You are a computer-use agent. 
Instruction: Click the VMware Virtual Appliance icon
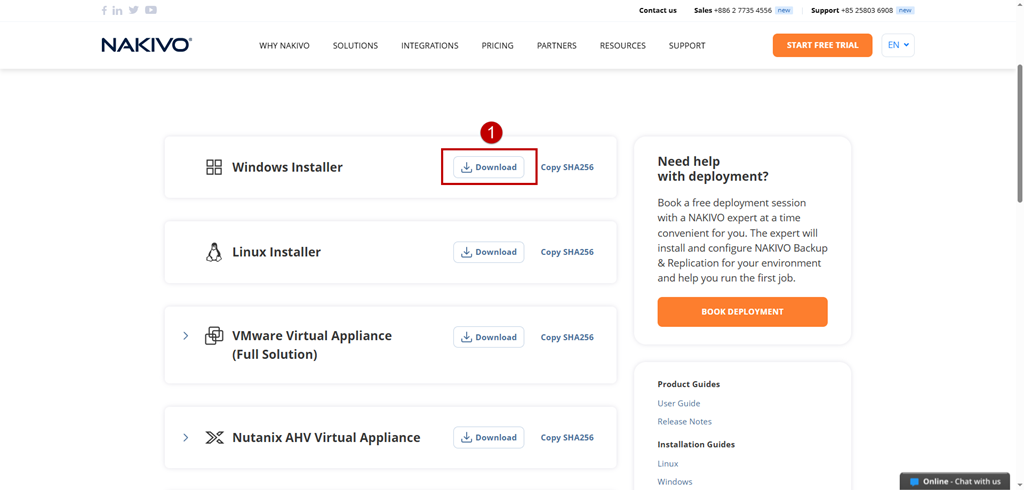(x=214, y=336)
